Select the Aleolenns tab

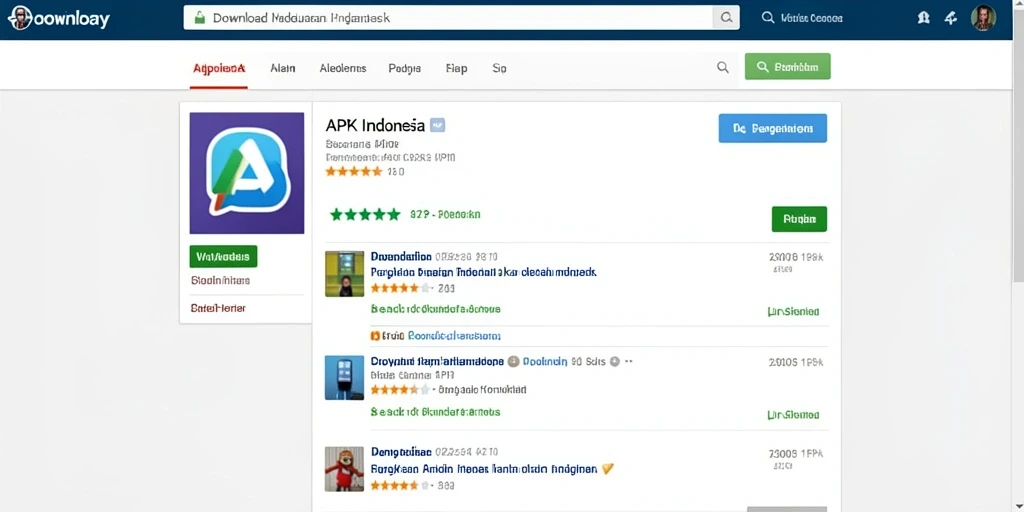(x=343, y=68)
